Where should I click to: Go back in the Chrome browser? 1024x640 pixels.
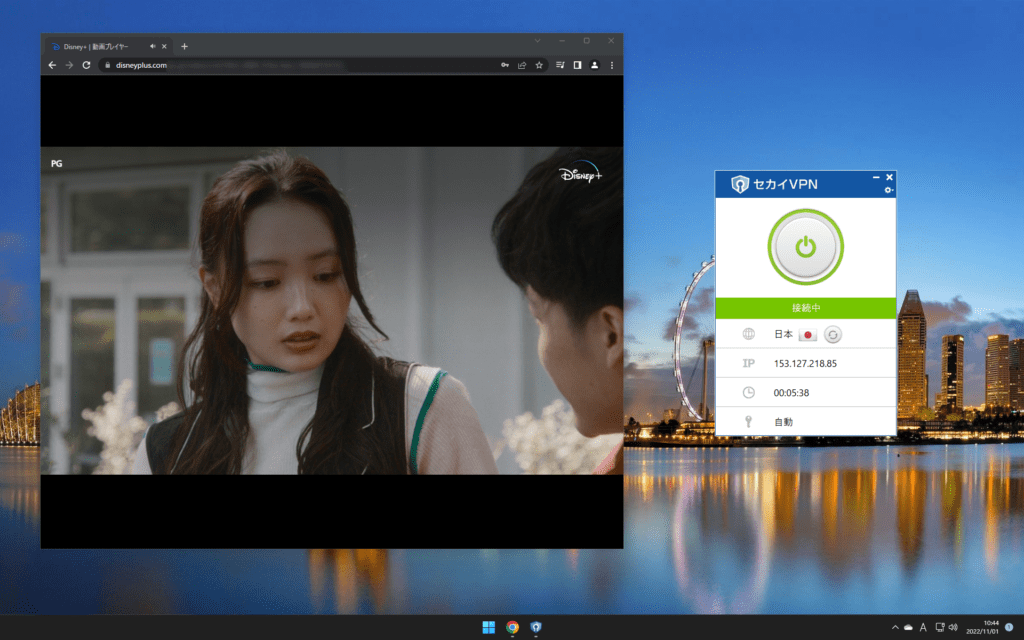pos(52,65)
